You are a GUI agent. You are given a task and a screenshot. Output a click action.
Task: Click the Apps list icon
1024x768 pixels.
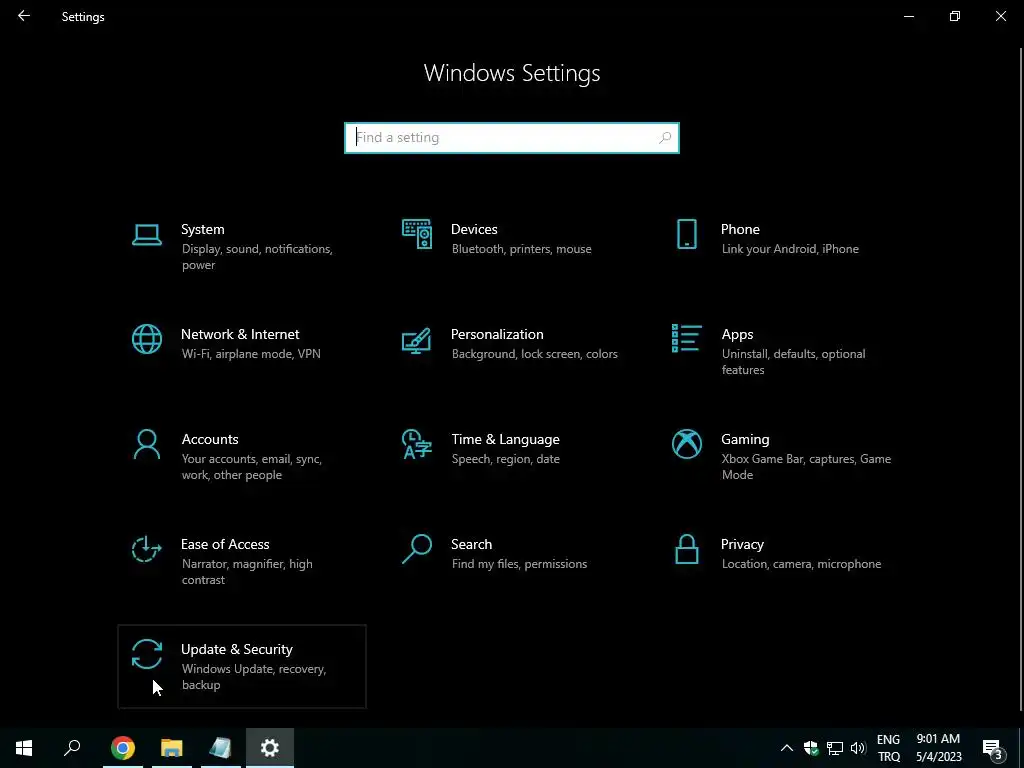(686, 338)
